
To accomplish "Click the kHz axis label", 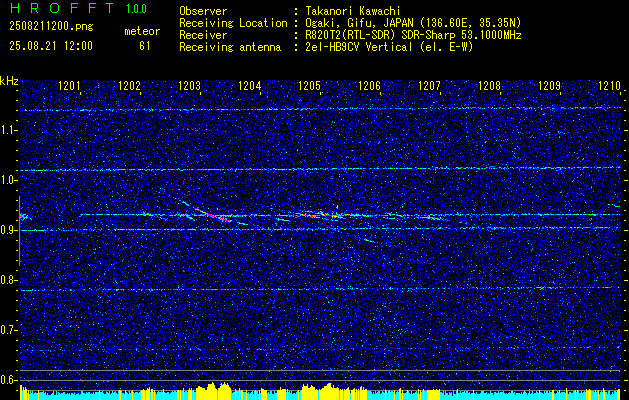I will tap(9, 81).
